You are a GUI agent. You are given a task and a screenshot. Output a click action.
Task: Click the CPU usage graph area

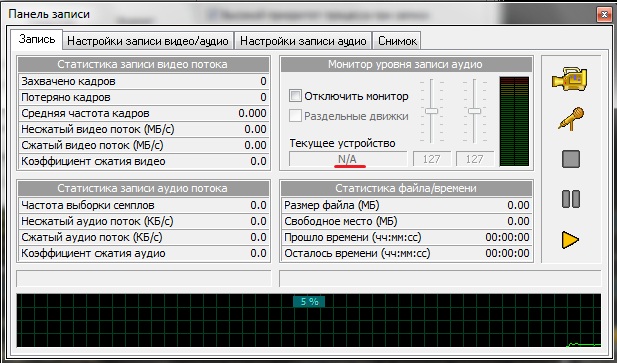tap(309, 321)
